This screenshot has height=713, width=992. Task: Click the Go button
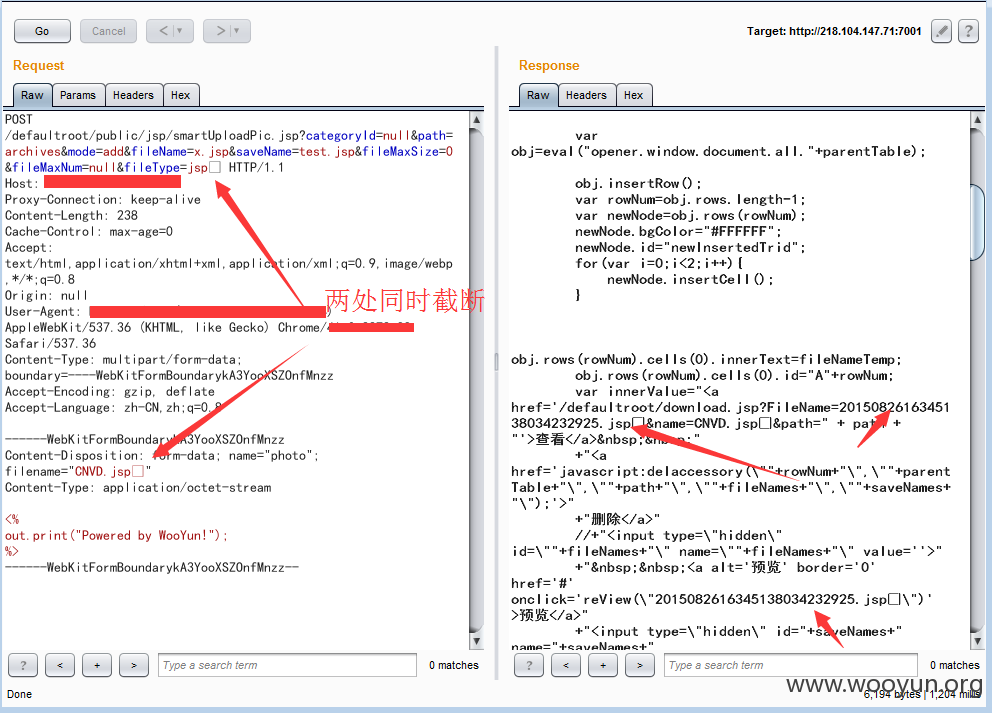click(x=42, y=31)
